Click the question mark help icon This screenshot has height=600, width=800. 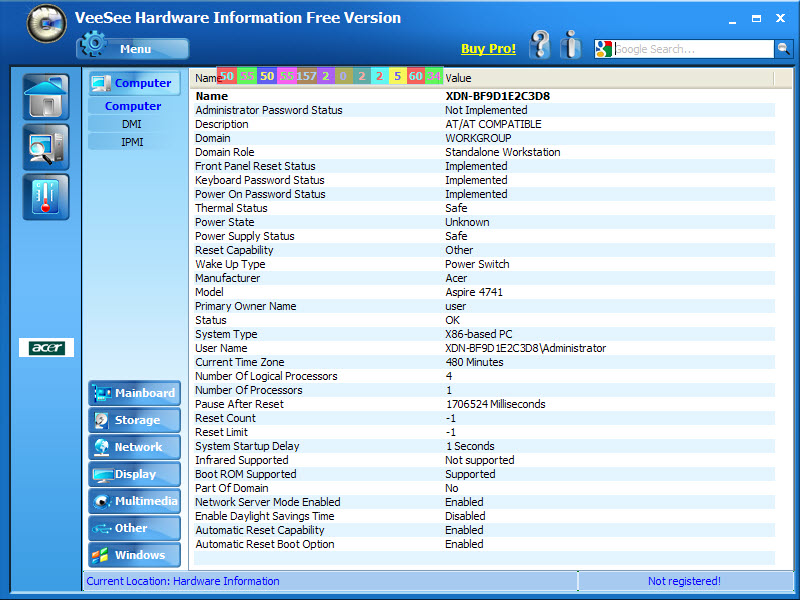540,45
